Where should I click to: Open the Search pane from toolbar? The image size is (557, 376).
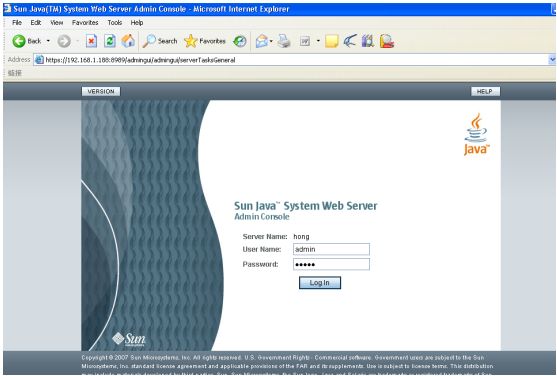[x=160, y=41]
